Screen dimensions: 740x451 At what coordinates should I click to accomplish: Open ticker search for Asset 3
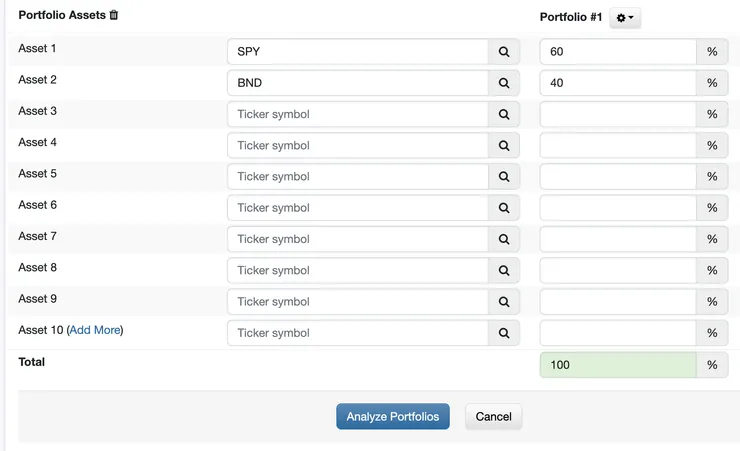coord(504,114)
